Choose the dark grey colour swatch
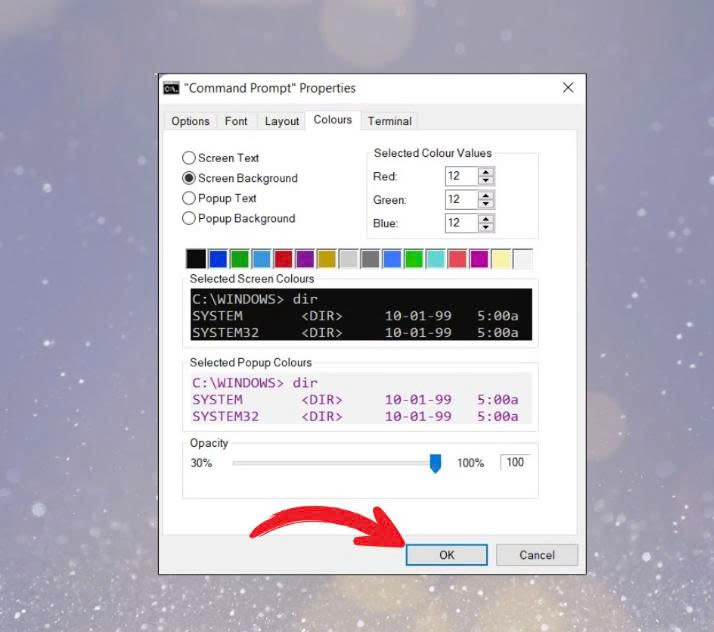Image resolution: width=714 pixels, height=632 pixels. click(x=370, y=259)
